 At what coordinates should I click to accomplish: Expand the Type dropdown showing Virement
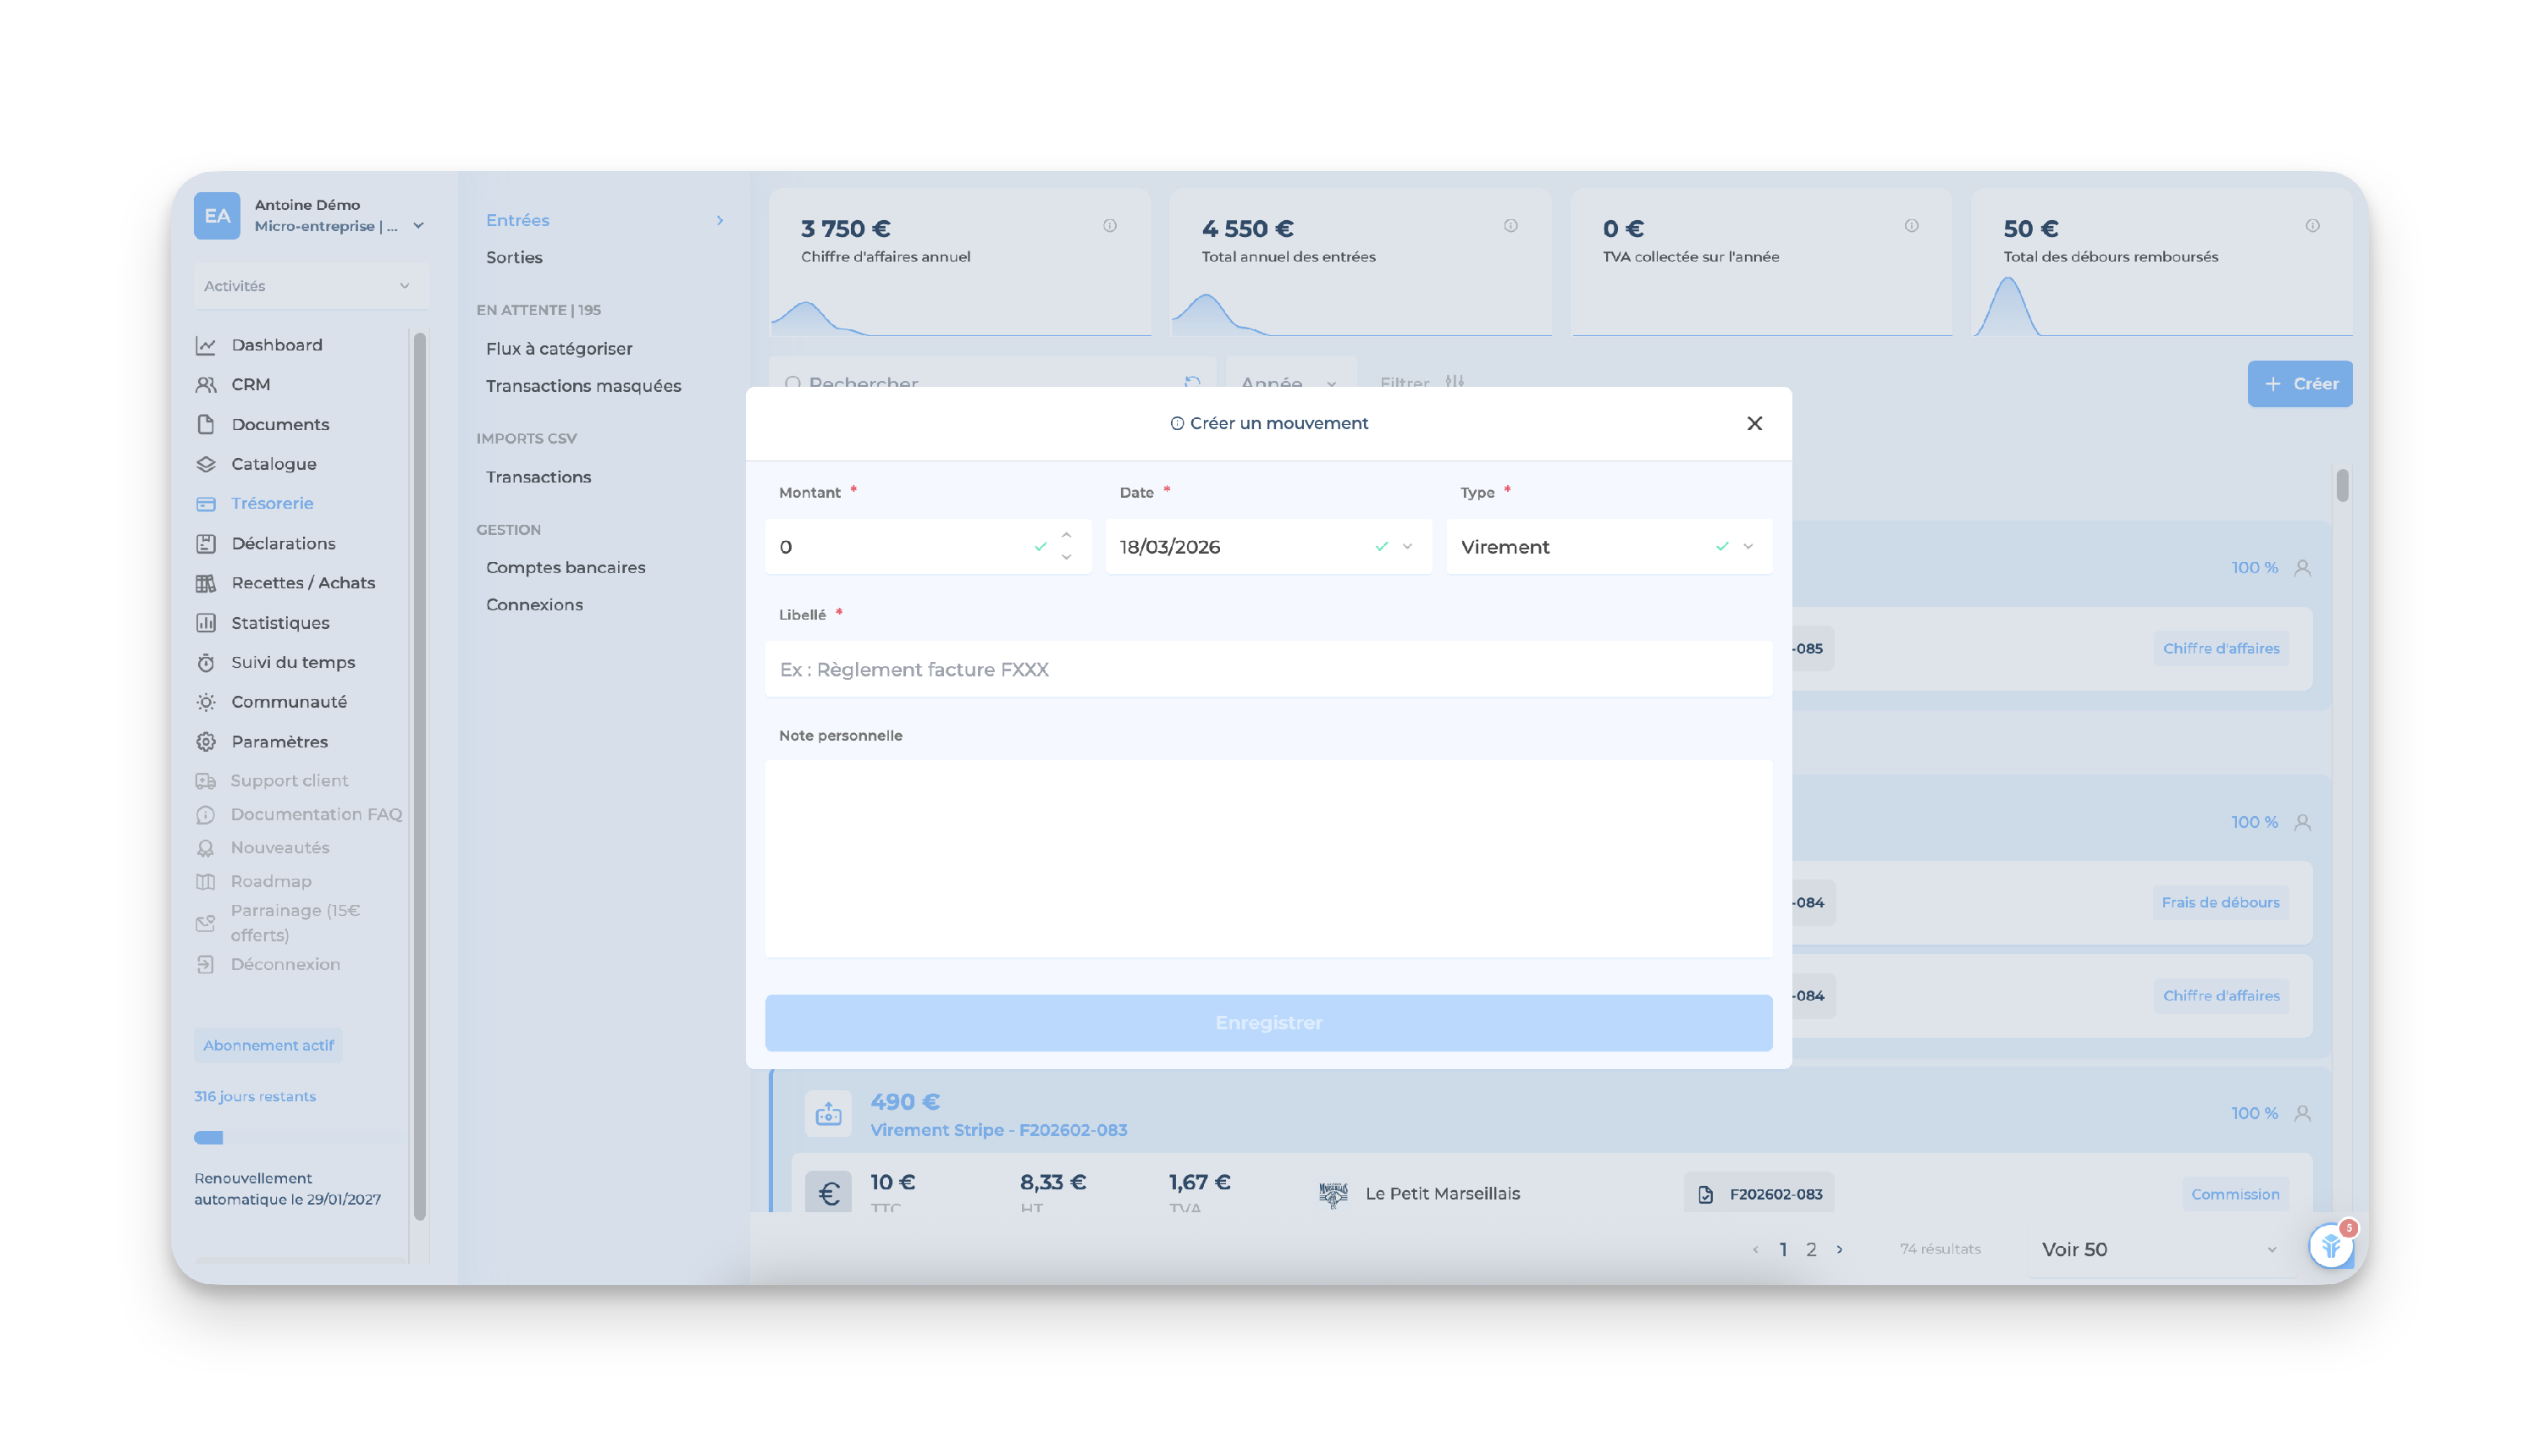[x=1748, y=547]
